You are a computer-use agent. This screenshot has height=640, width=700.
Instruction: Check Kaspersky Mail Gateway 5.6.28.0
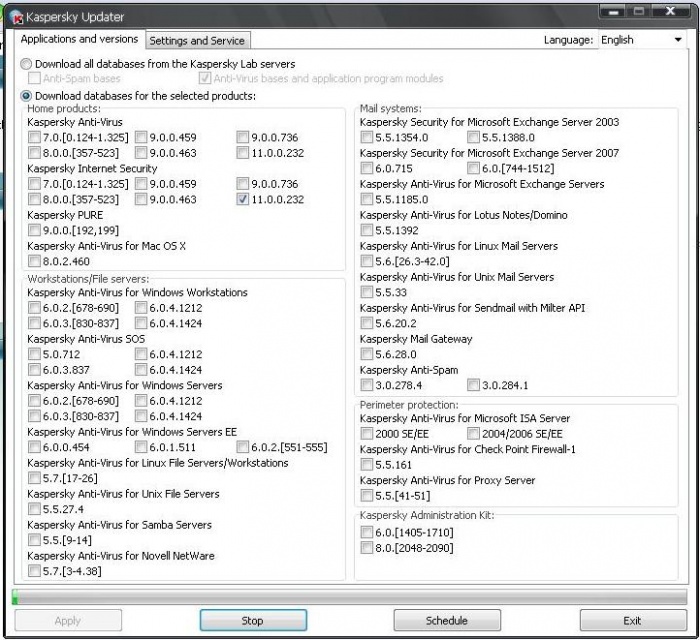[x=367, y=354]
